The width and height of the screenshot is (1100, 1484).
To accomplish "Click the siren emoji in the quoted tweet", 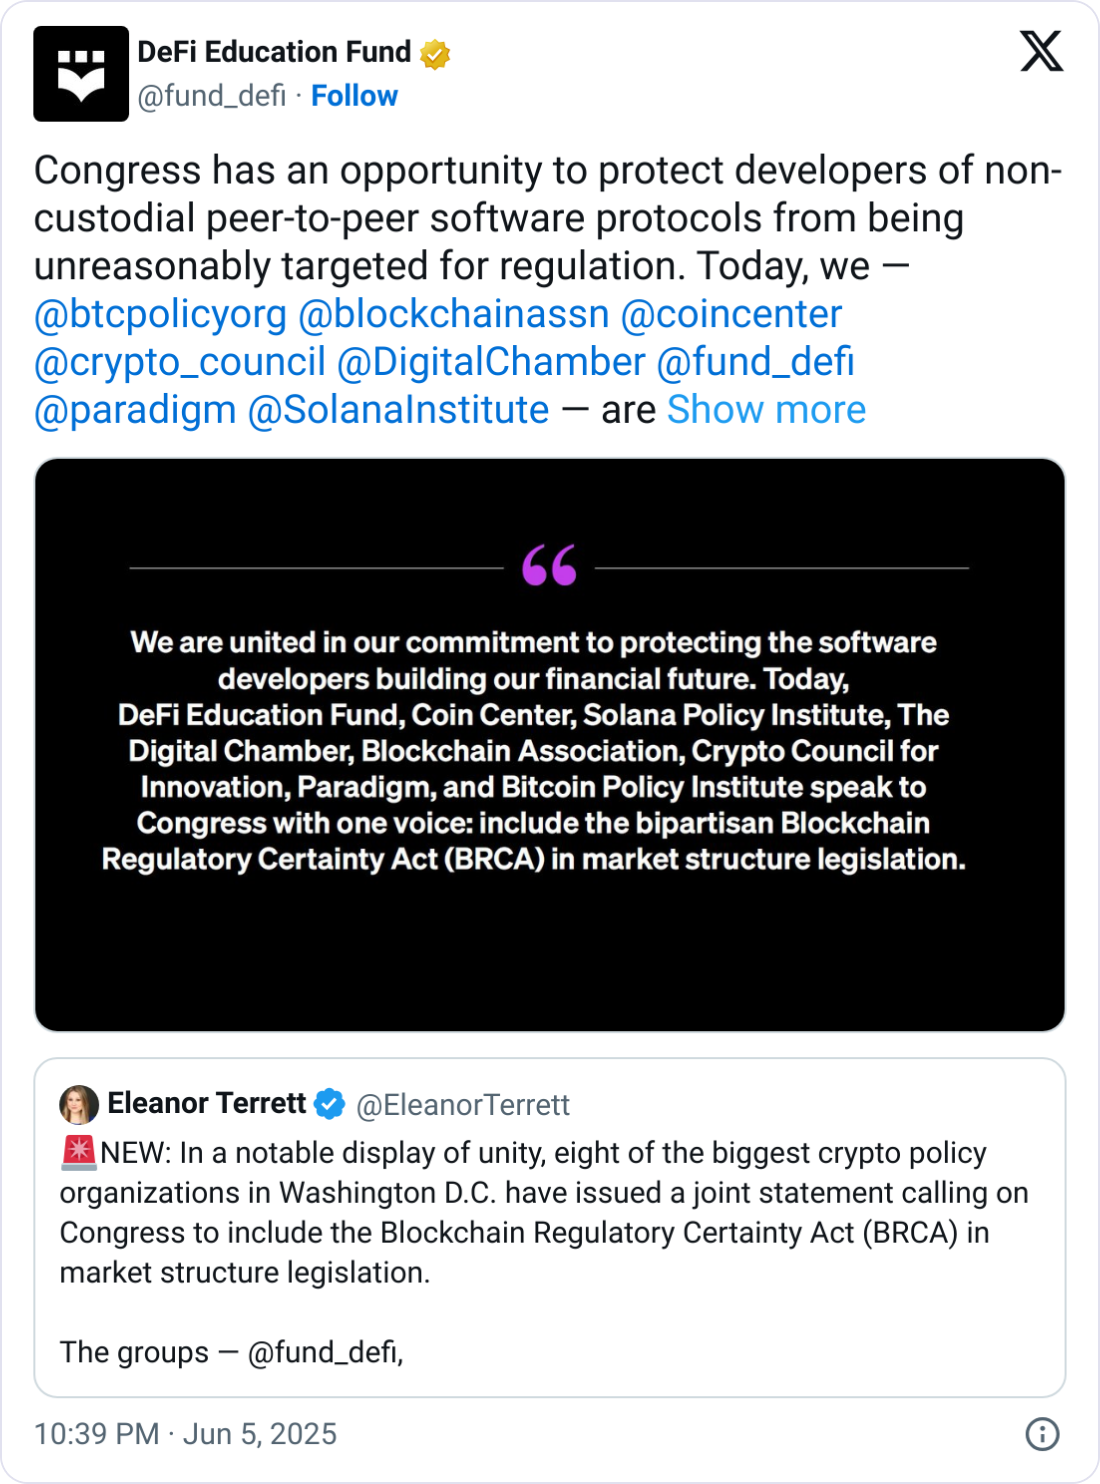I will click(77, 1152).
